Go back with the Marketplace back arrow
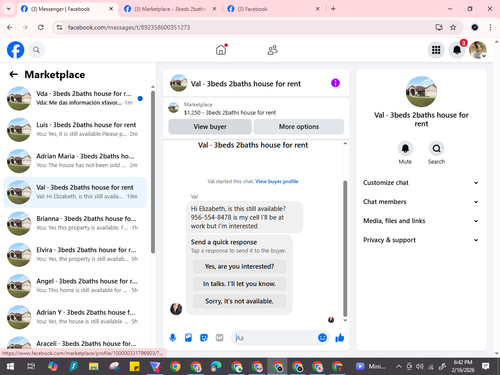500x375 pixels. pyautogui.click(x=13, y=74)
